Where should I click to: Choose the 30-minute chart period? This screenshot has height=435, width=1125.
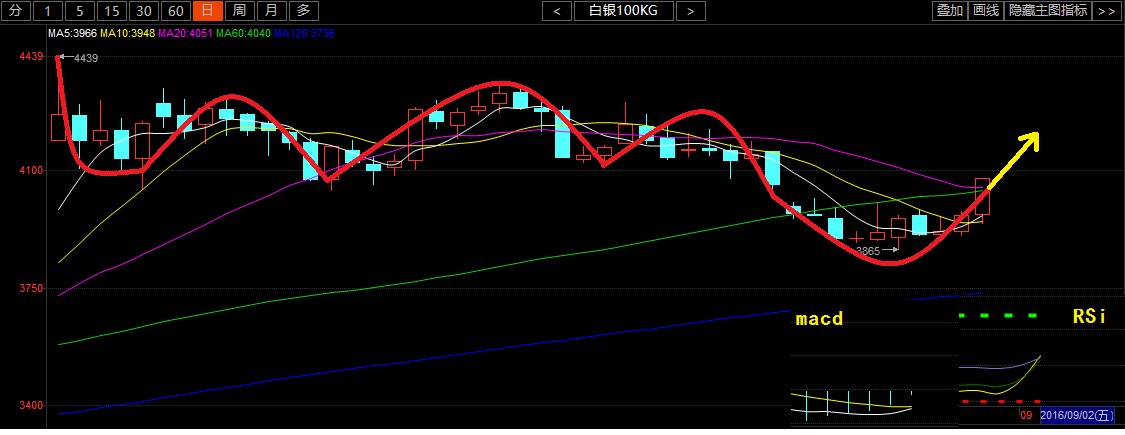tap(145, 11)
